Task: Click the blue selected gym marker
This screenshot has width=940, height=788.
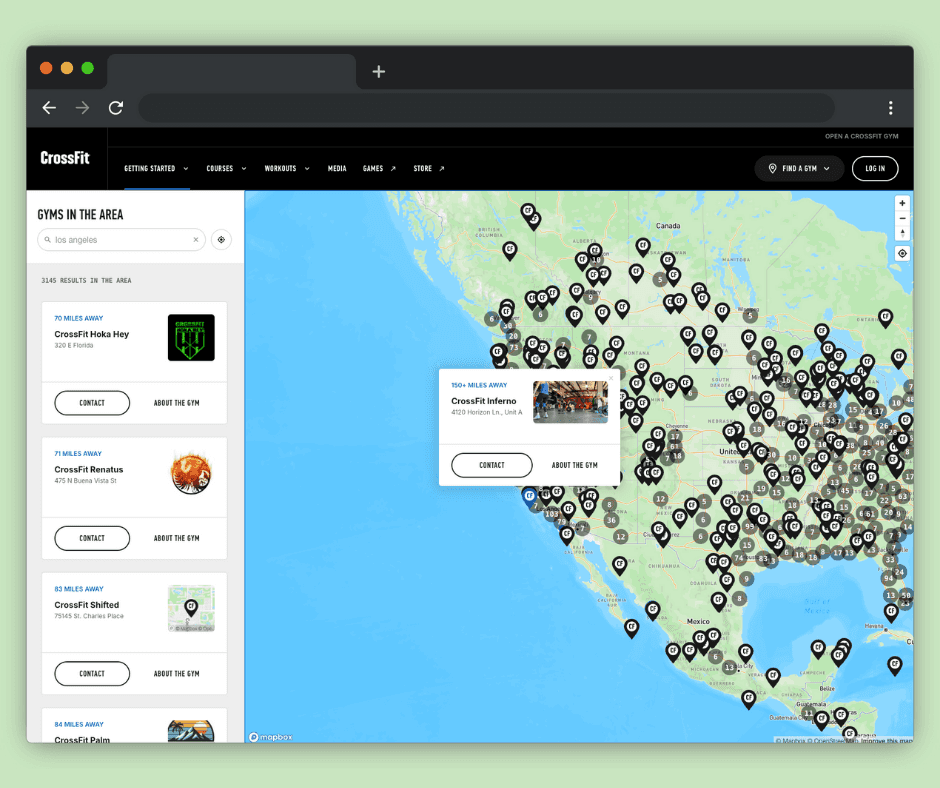Action: point(529,497)
